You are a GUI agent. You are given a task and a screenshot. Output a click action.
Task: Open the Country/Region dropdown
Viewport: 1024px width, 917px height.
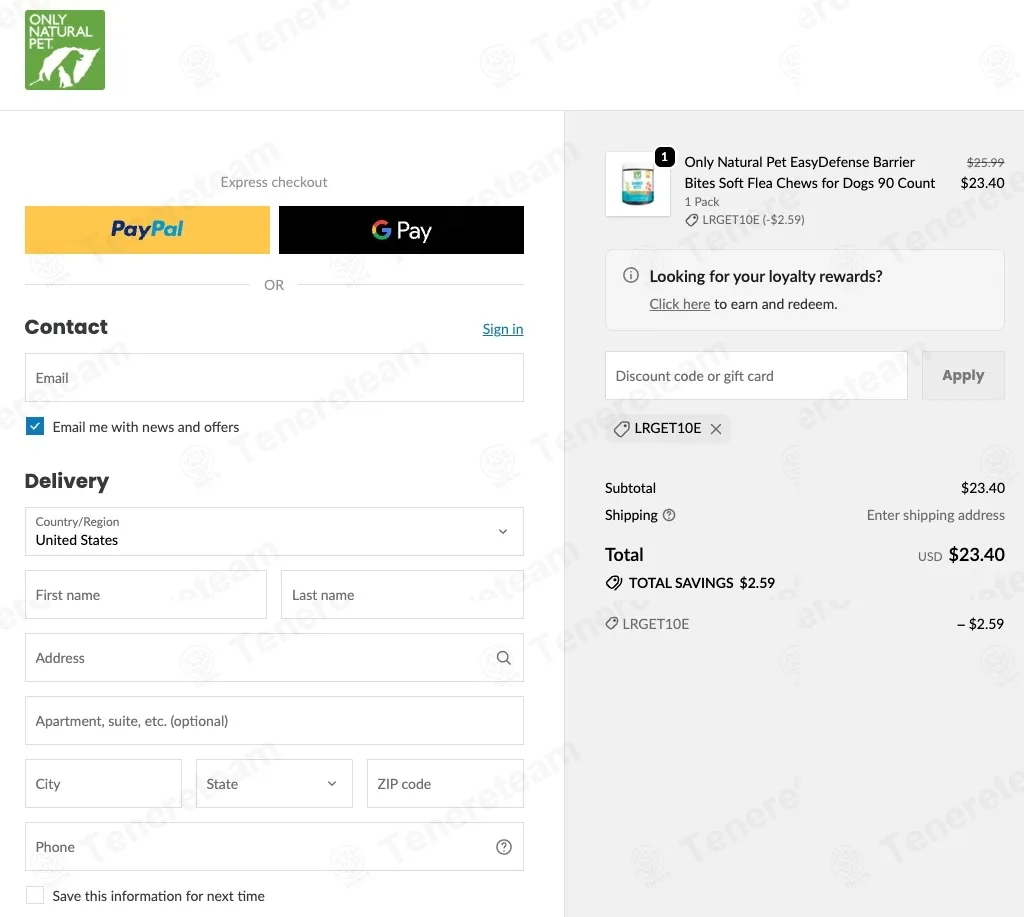(x=274, y=532)
